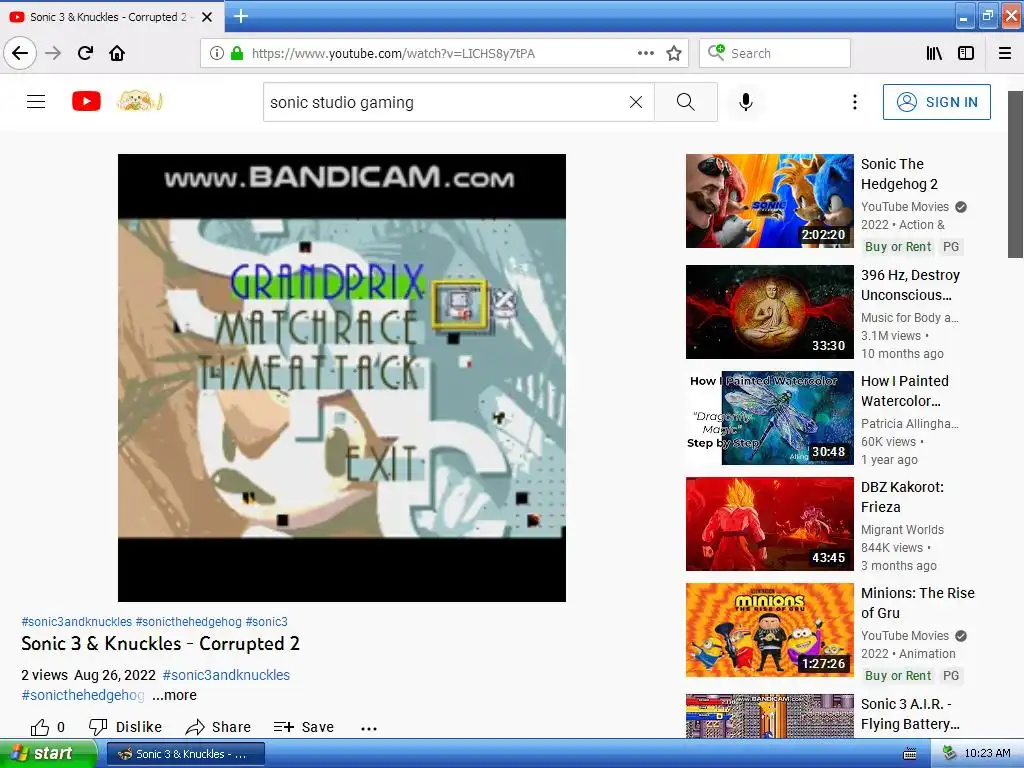Toggle the browser sidebar view
This screenshot has height=768, width=1024.
[966, 53]
